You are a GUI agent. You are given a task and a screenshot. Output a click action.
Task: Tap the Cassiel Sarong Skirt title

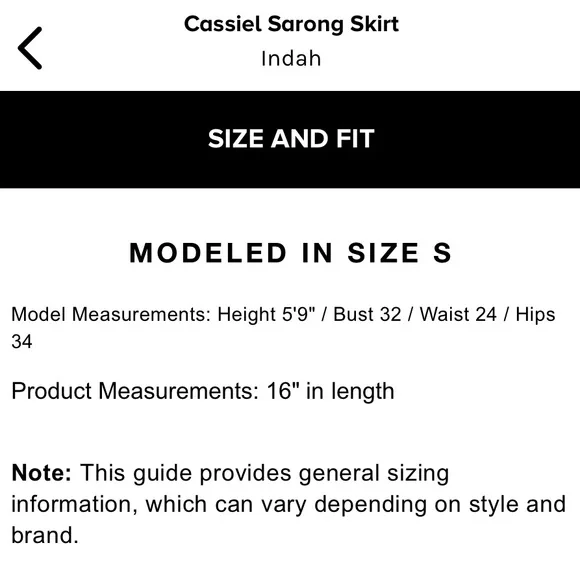coord(291,24)
